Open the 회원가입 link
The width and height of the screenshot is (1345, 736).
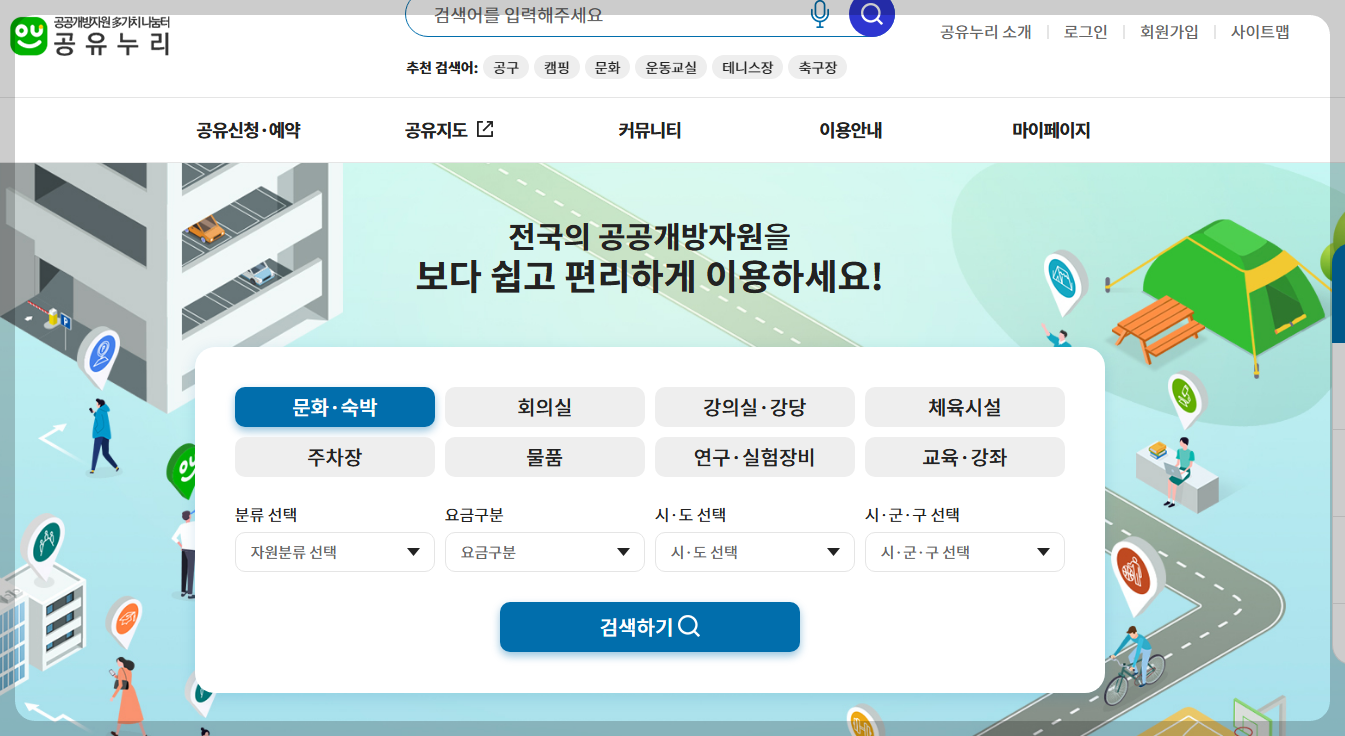pyautogui.click(x=1169, y=32)
